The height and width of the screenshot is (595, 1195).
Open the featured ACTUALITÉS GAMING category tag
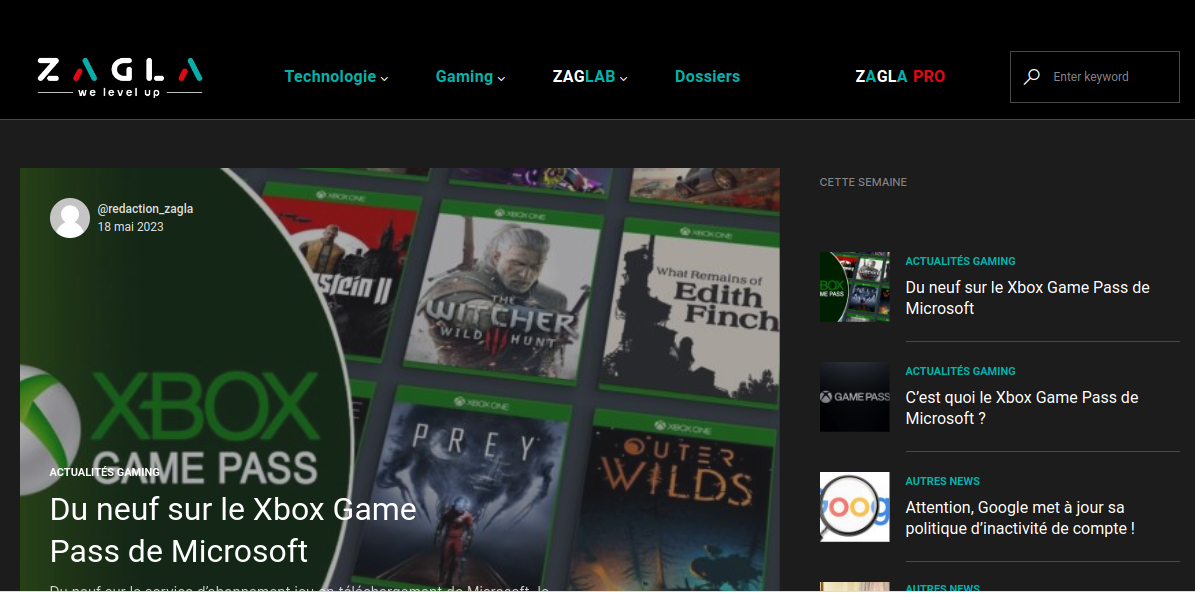click(104, 472)
